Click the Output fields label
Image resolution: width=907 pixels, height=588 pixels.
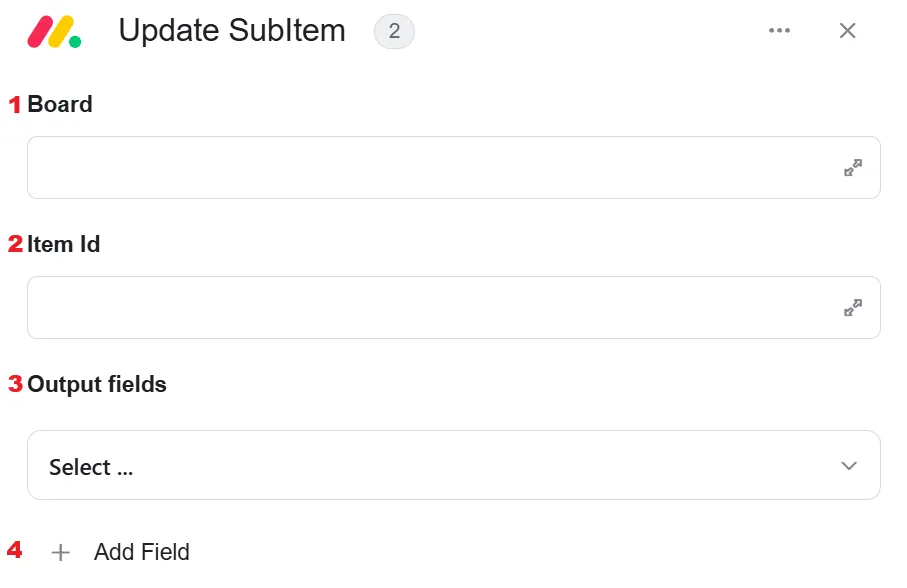[97, 385]
